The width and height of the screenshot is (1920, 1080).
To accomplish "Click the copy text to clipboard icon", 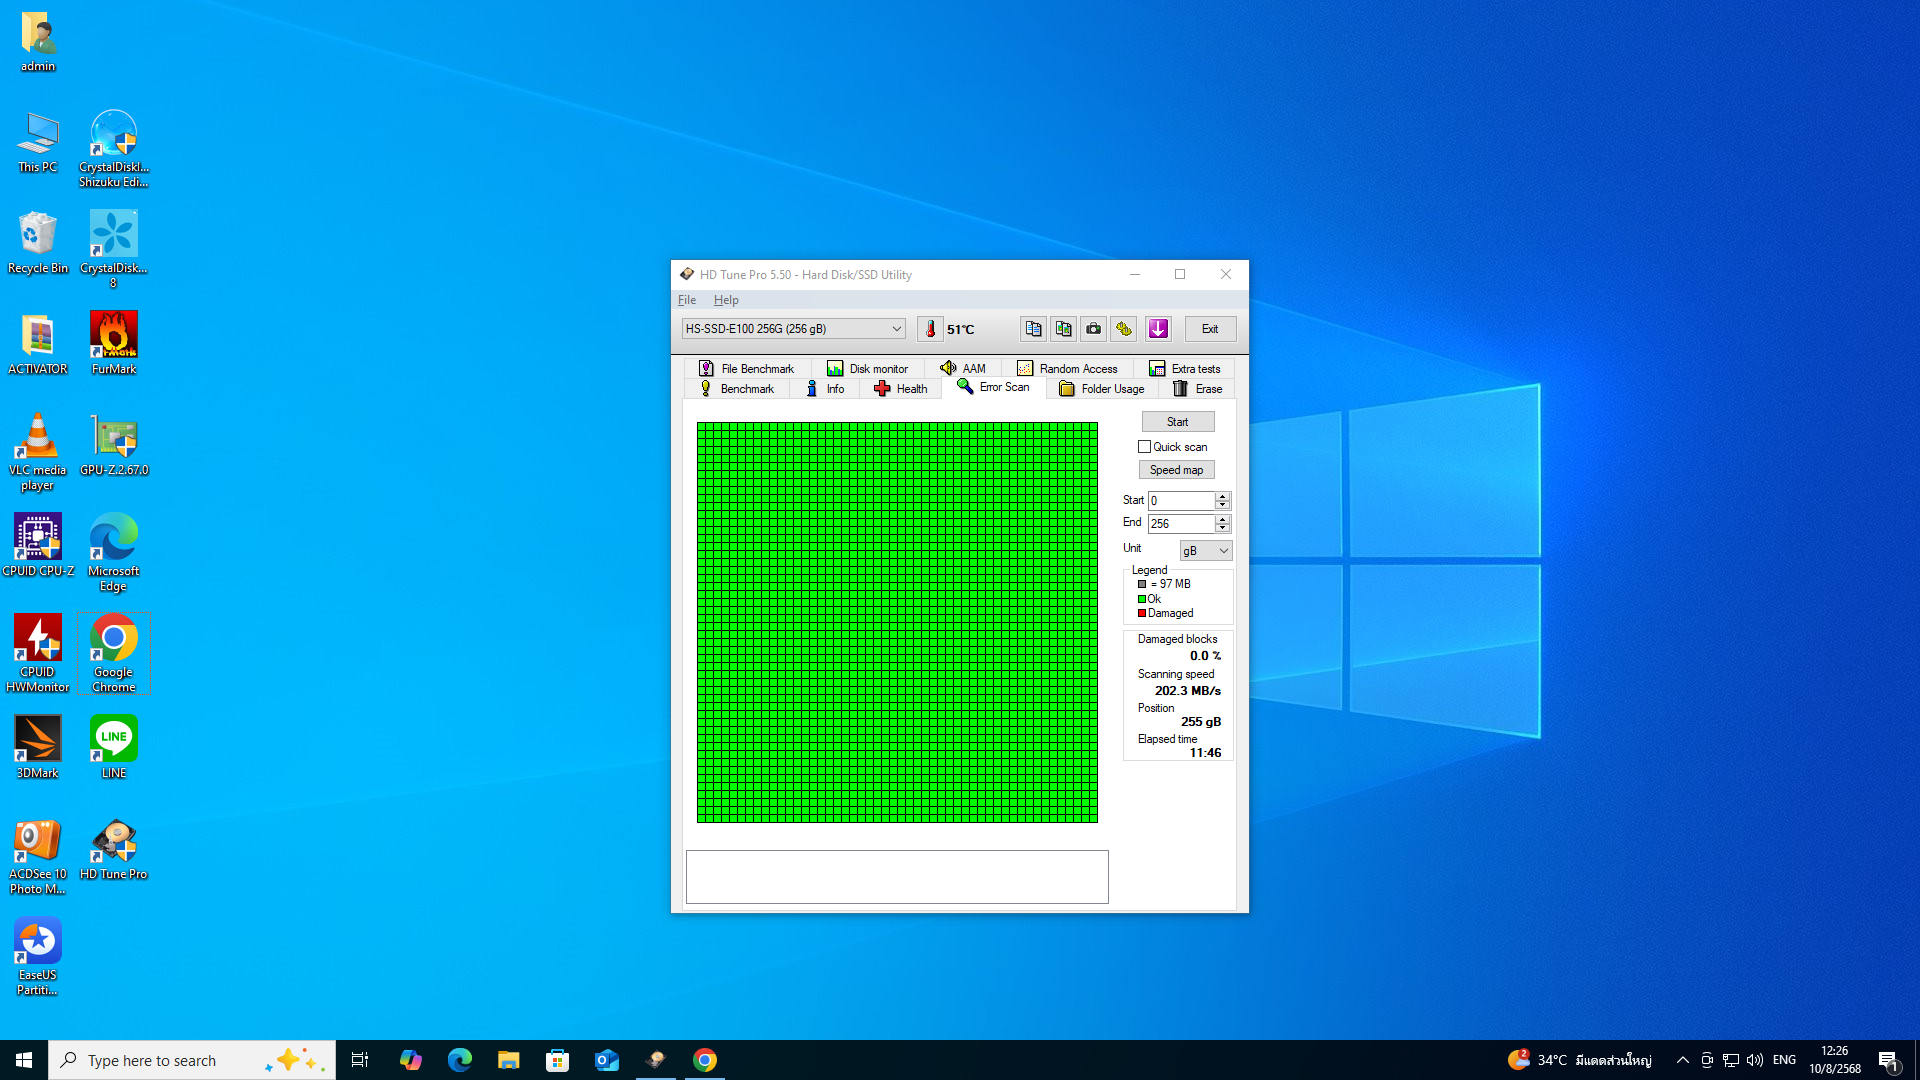I will click(1033, 329).
